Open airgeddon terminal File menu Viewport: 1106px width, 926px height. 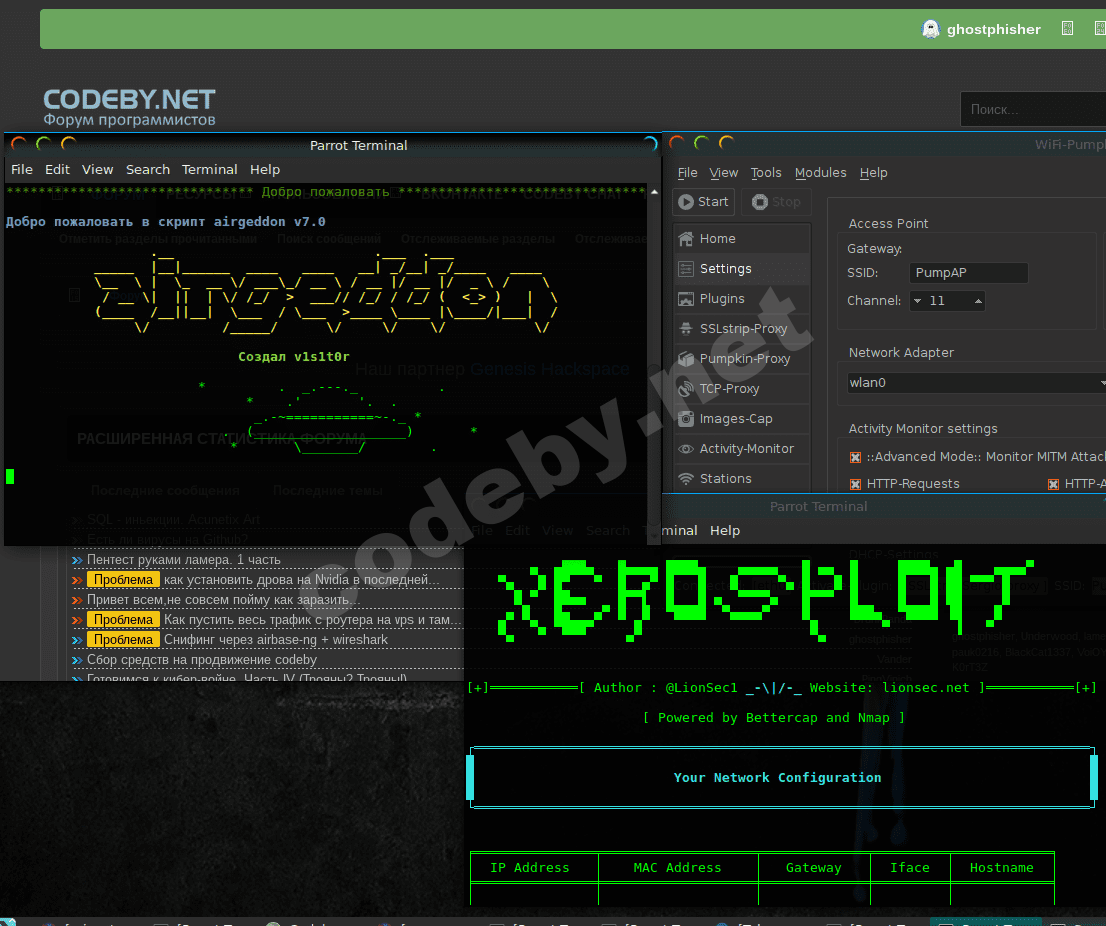pos(22,169)
